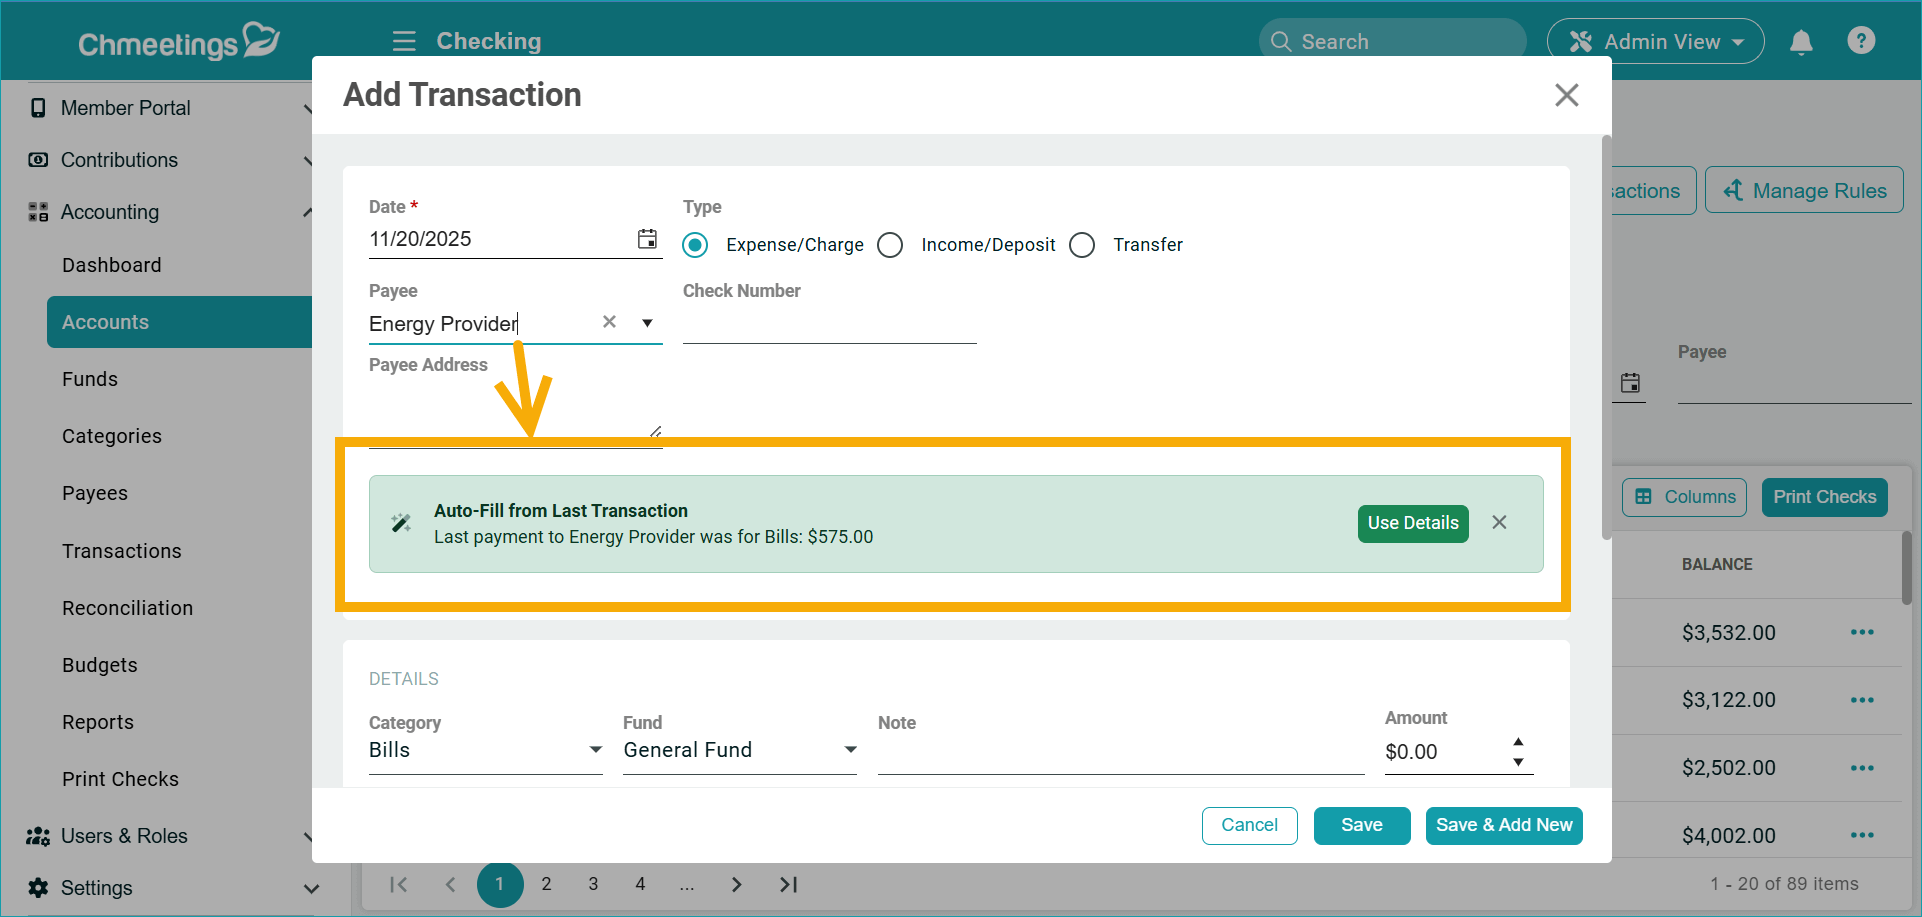
Task: Click the Save & Add New button
Action: (x=1503, y=825)
